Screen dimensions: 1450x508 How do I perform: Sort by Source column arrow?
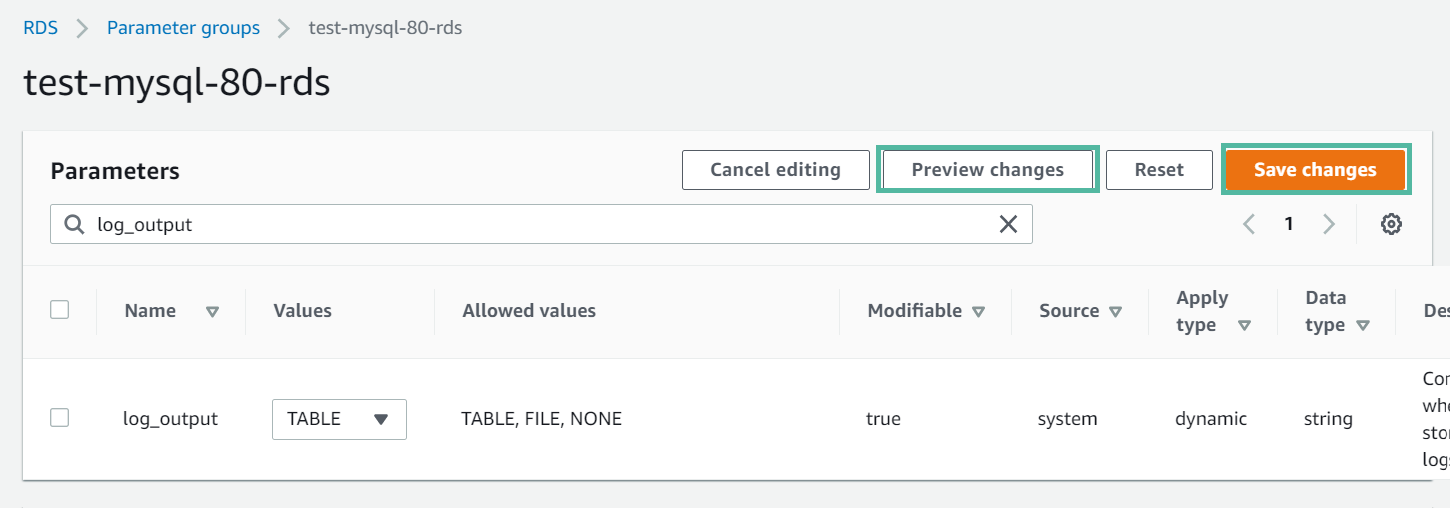click(1115, 311)
